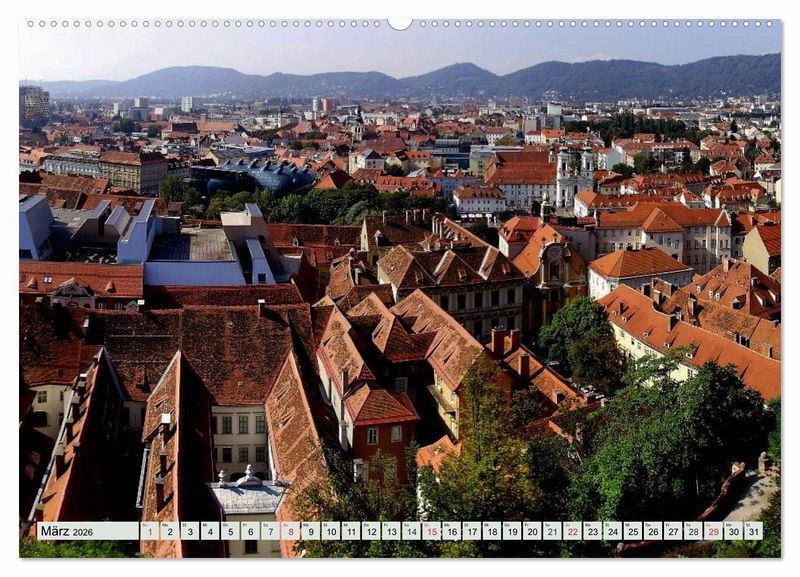Viewport: 800px width, 577px height.
Task: Select Sunday 29 in the calendar strip
Action: coord(714,531)
